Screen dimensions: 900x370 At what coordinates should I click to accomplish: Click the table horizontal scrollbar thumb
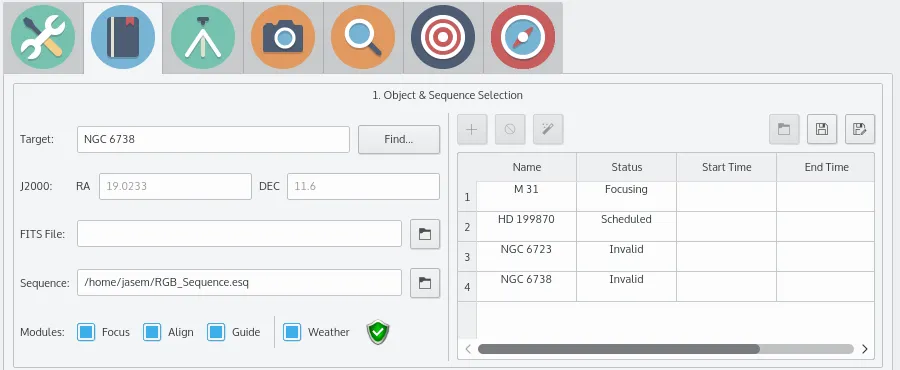coord(619,349)
